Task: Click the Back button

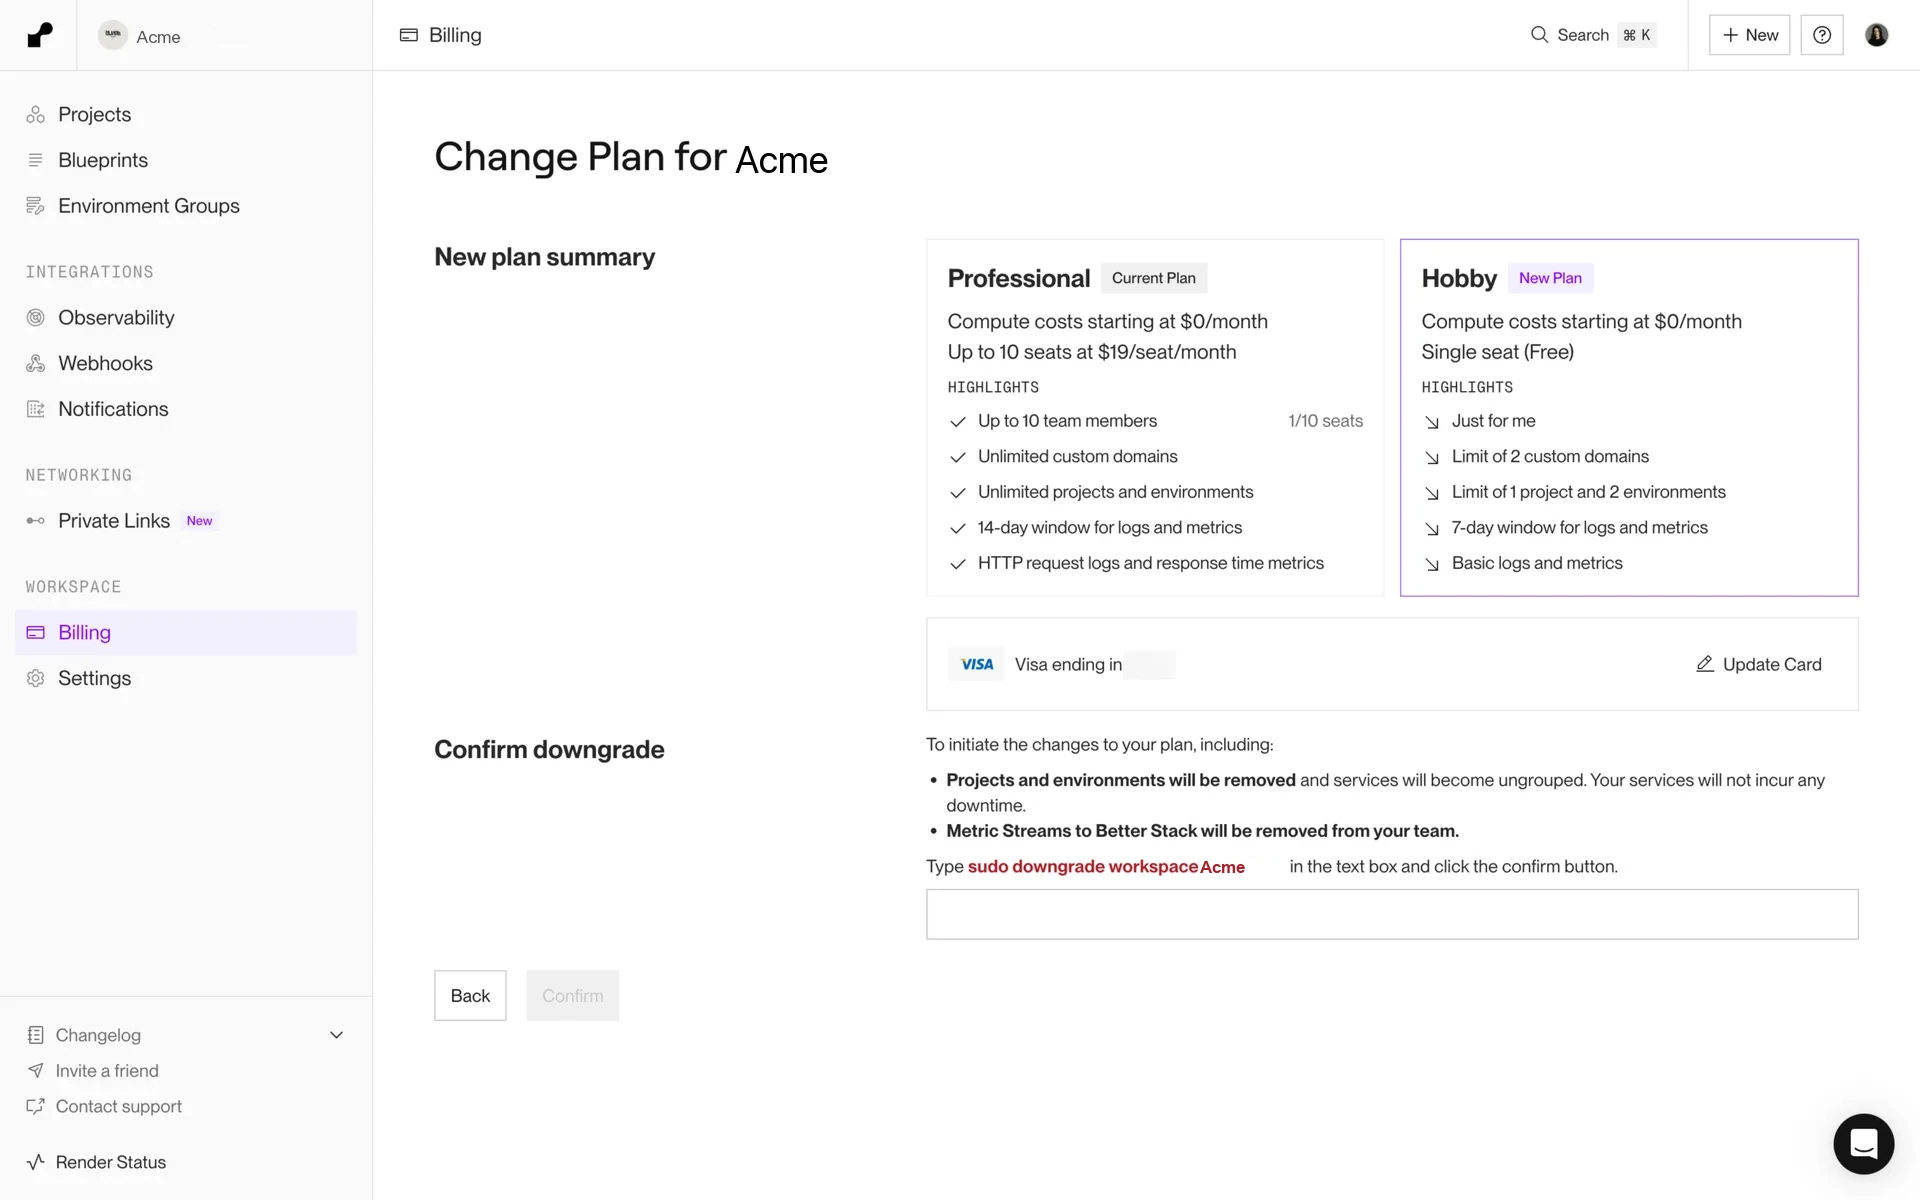Action: [470, 996]
